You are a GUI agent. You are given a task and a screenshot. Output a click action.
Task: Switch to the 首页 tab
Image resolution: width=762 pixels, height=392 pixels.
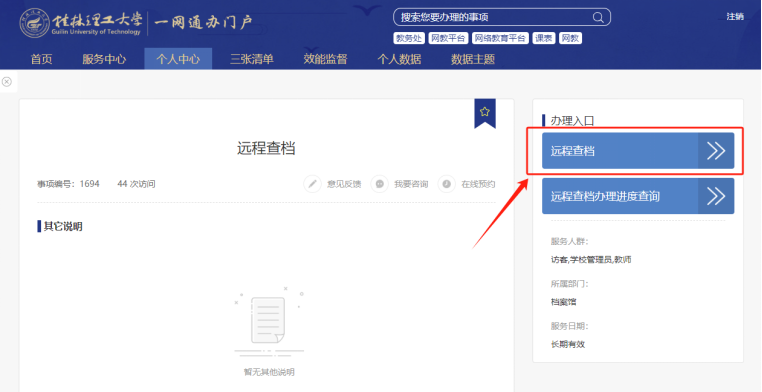[x=41, y=59]
